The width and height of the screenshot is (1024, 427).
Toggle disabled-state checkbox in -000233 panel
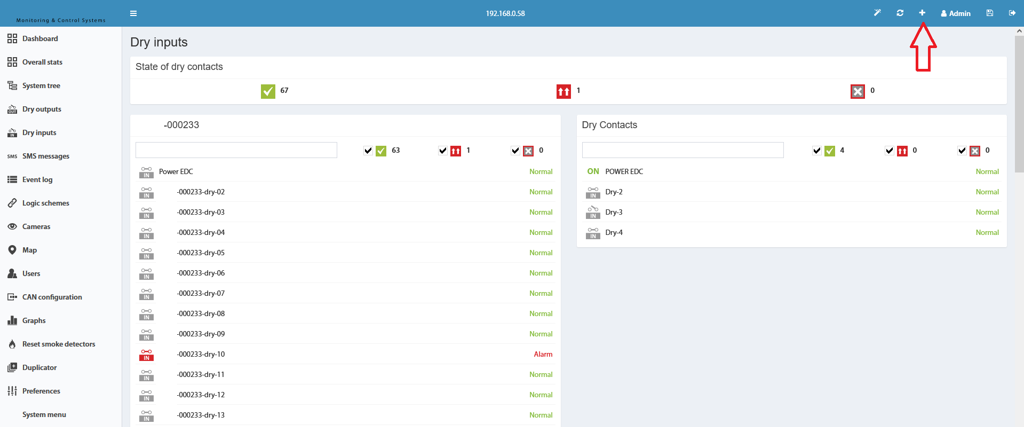point(516,150)
